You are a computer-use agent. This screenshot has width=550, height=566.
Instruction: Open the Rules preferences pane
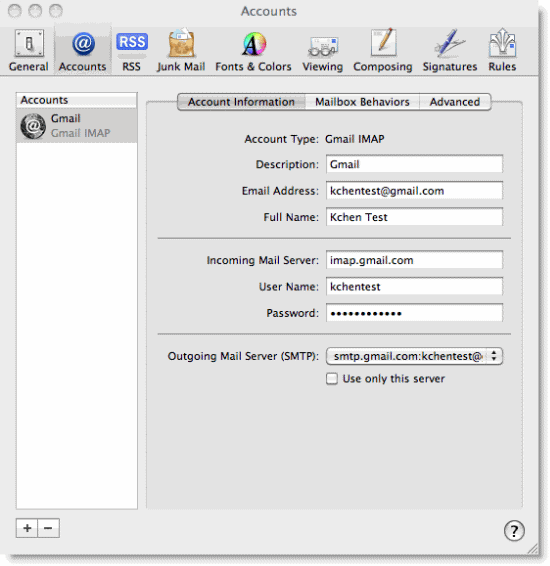502,51
